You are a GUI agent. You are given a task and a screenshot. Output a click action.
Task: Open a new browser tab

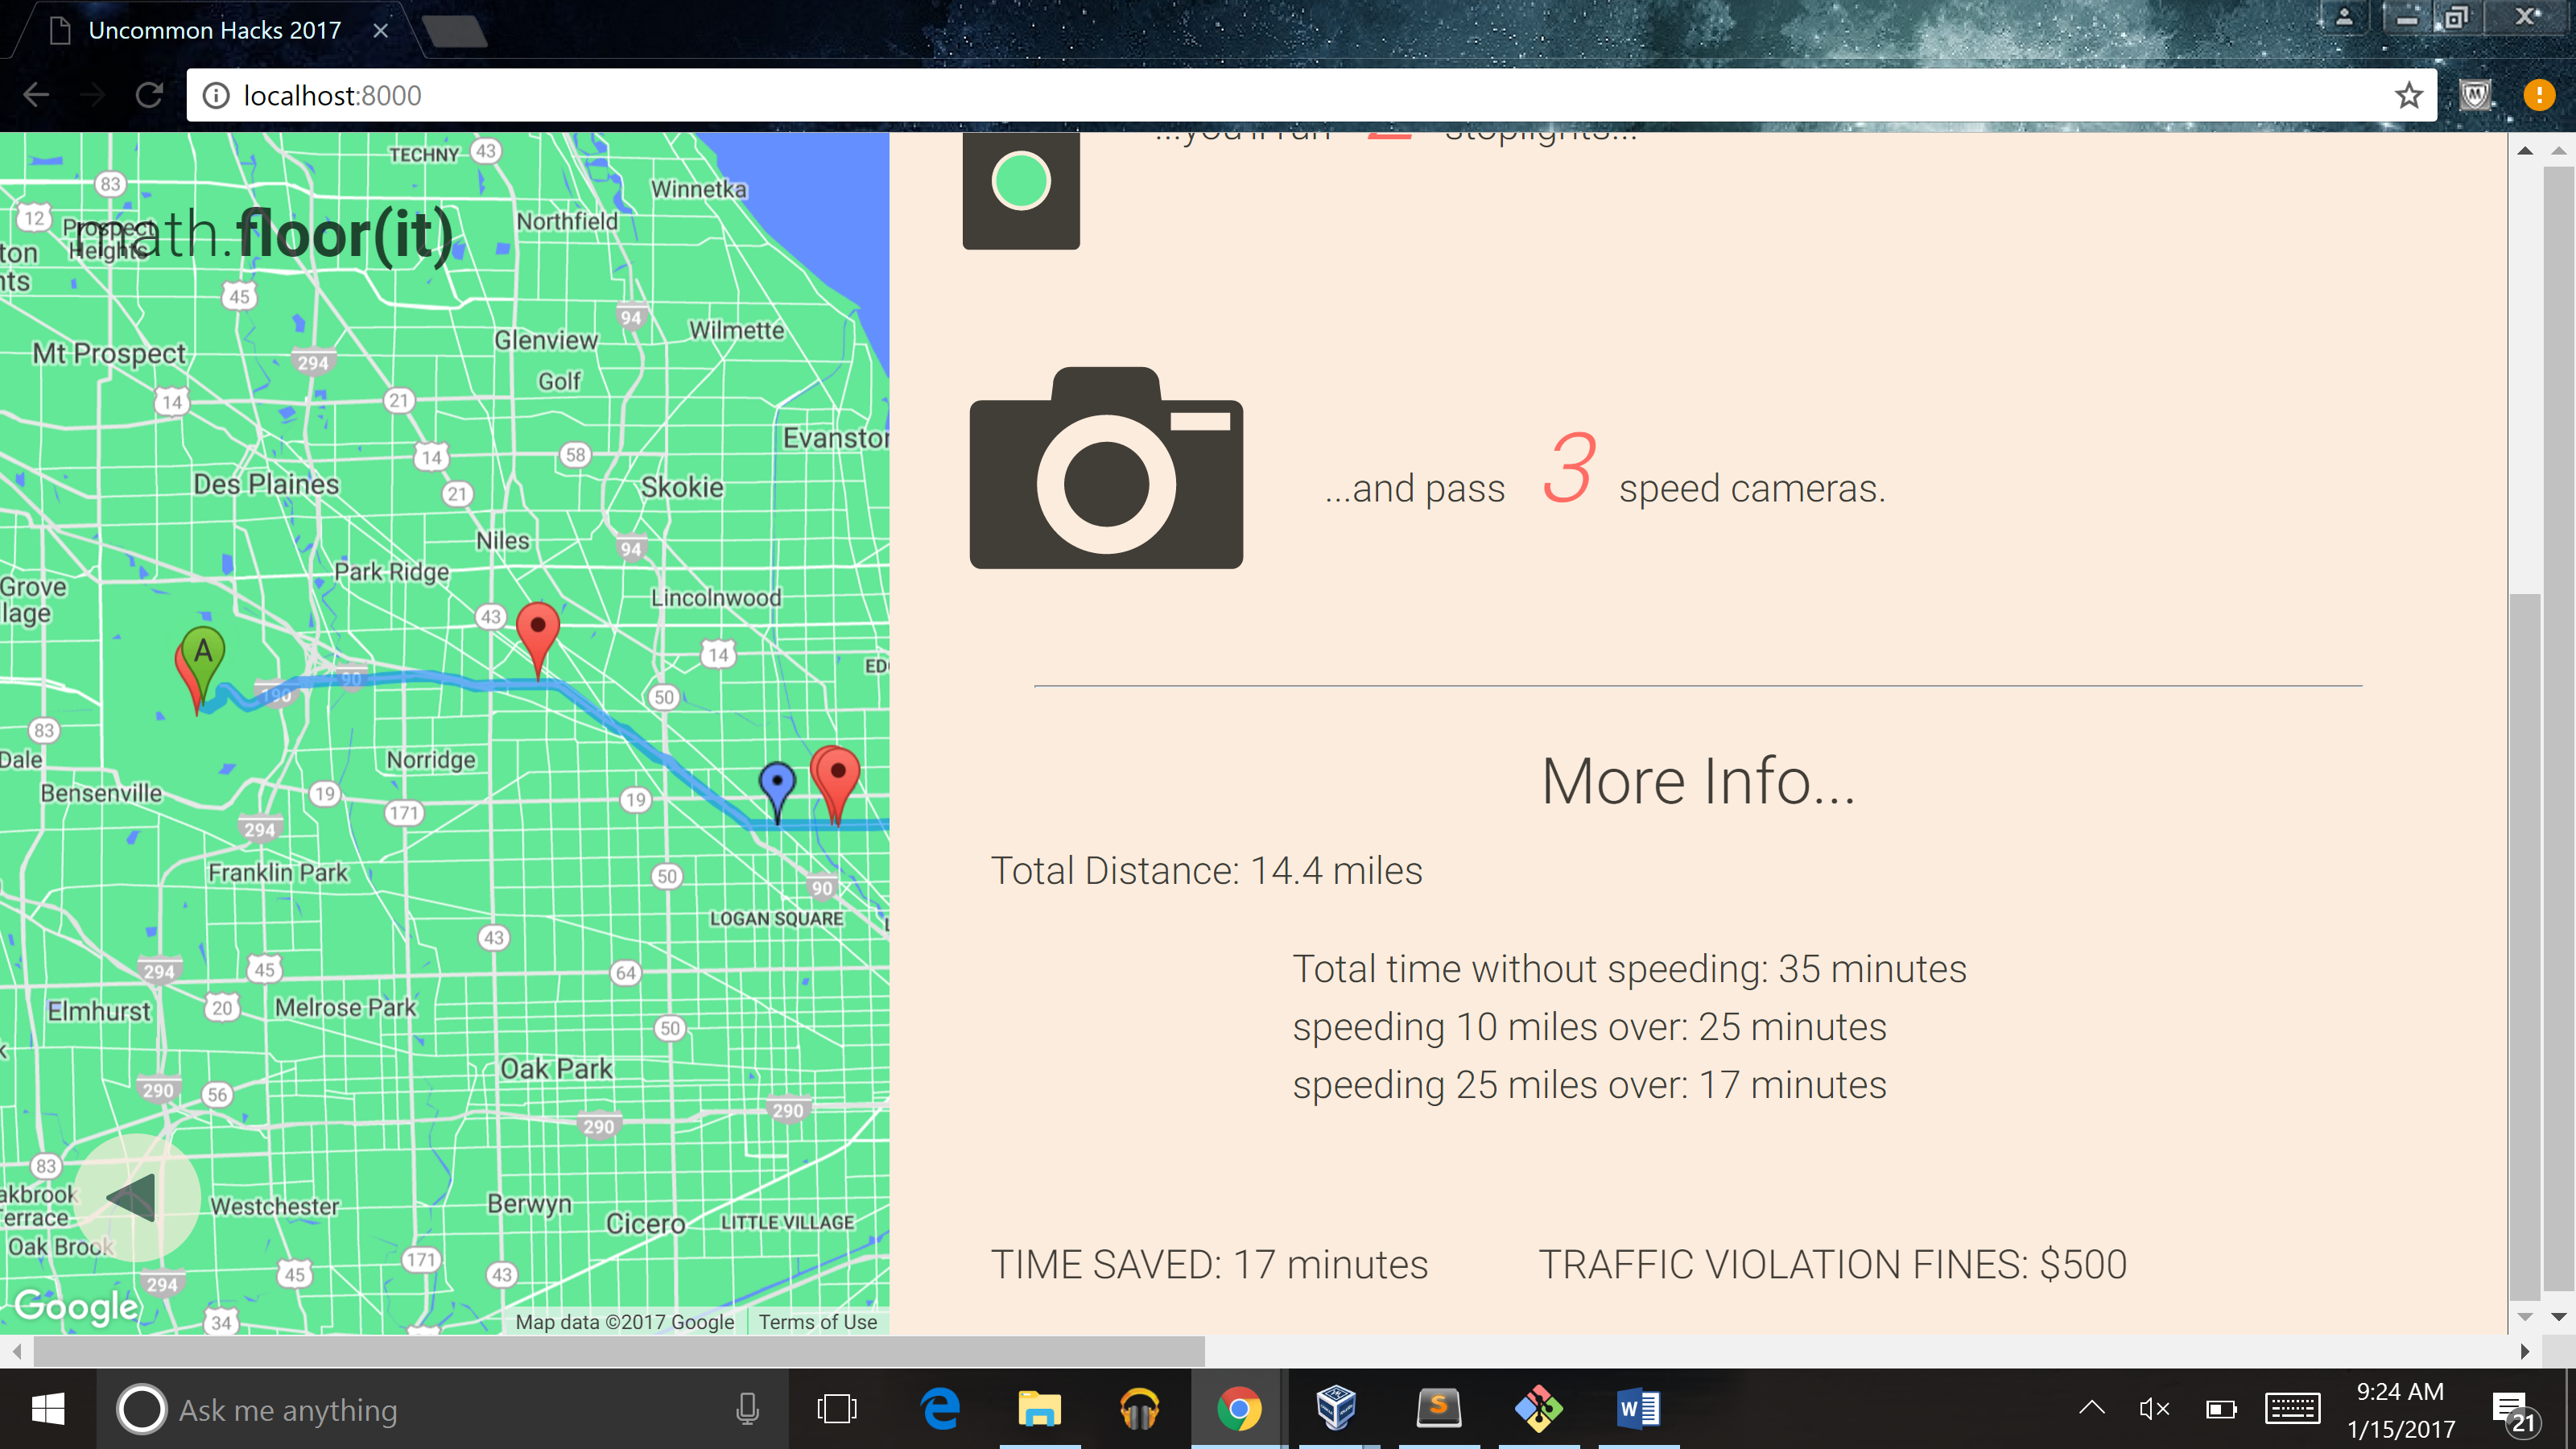(455, 31)
